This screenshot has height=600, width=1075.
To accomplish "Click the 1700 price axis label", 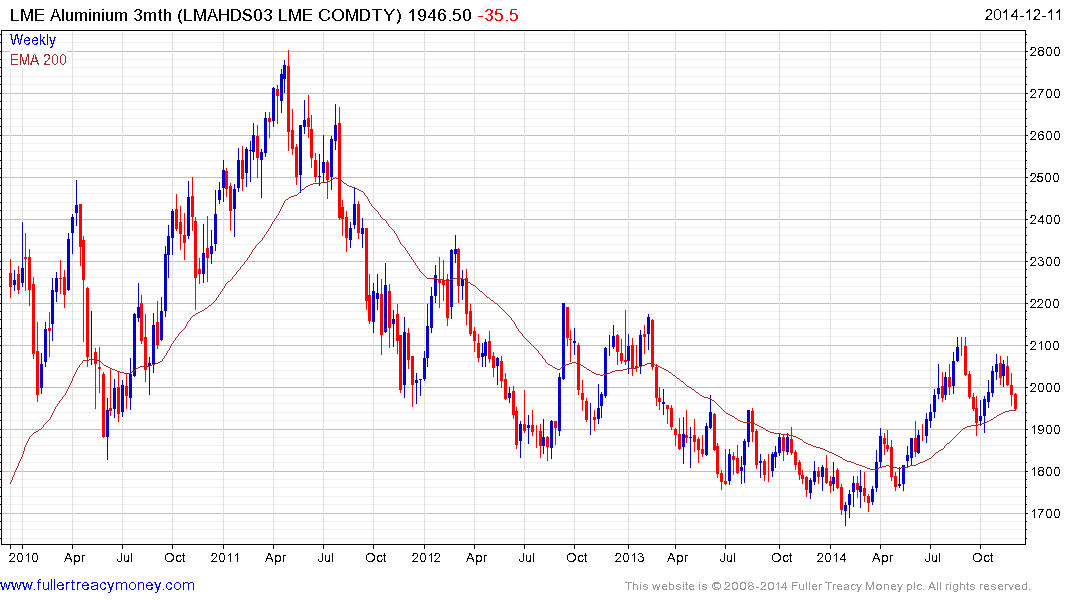I will (x=1045, y=514).
